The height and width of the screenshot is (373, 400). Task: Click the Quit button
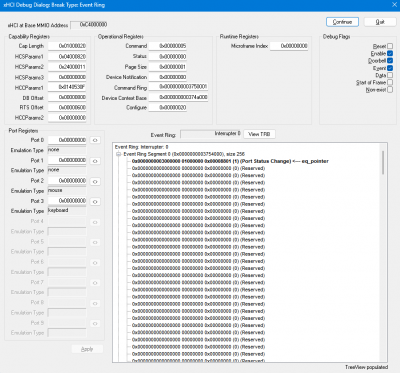point(380,22)
